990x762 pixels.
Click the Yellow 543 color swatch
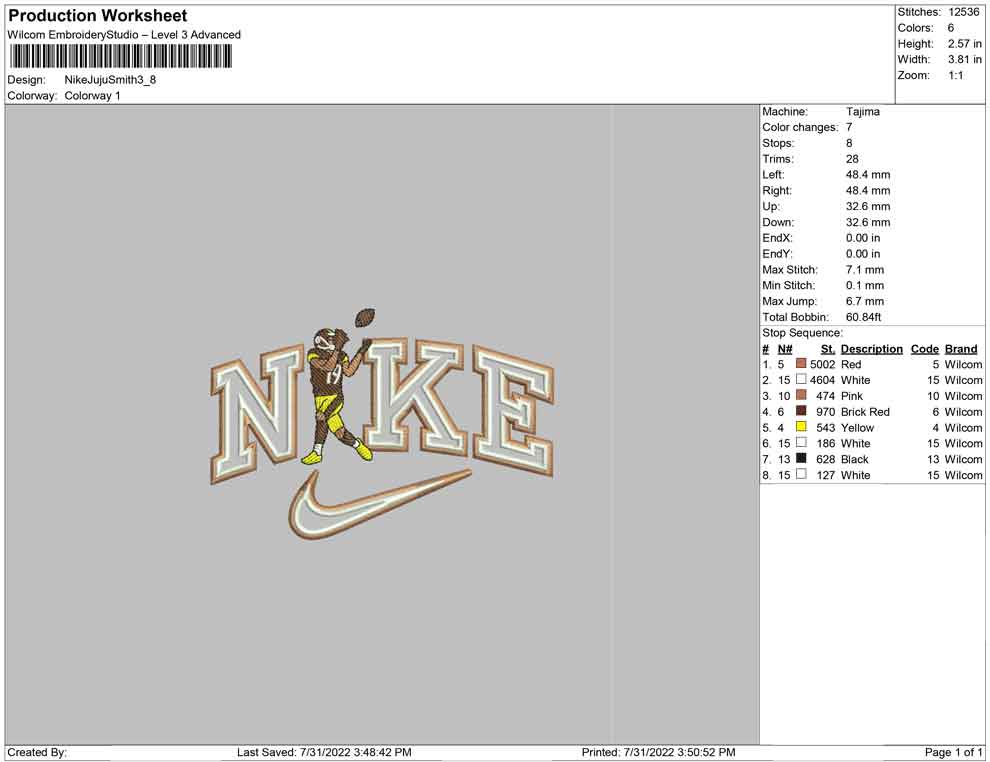(801, 427)
